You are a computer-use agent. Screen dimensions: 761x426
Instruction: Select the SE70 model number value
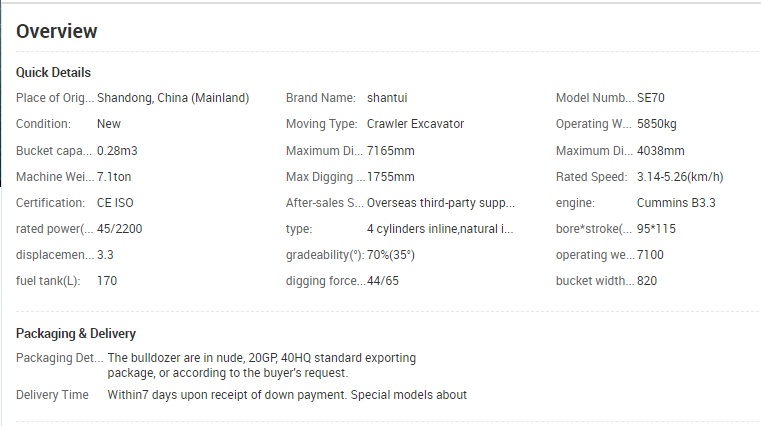pyautogui.click(x=650, y=98)
